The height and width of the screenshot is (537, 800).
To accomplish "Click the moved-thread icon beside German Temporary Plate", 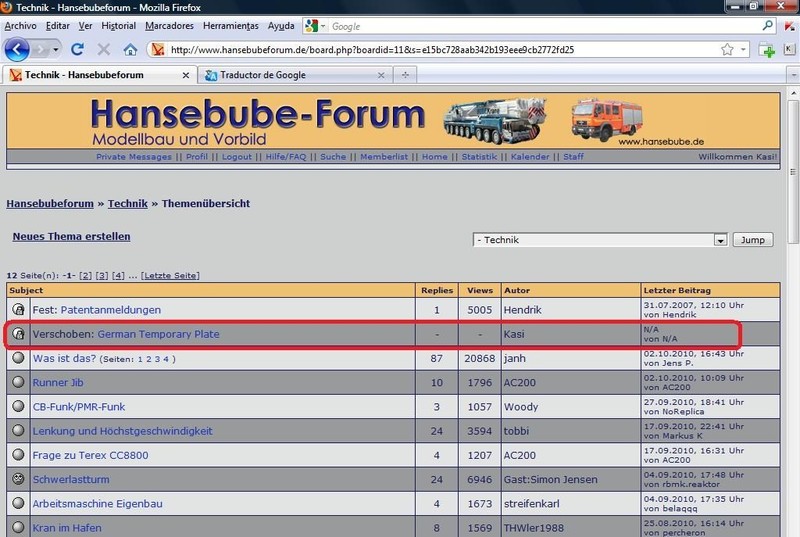I will (x=18, y=334).
